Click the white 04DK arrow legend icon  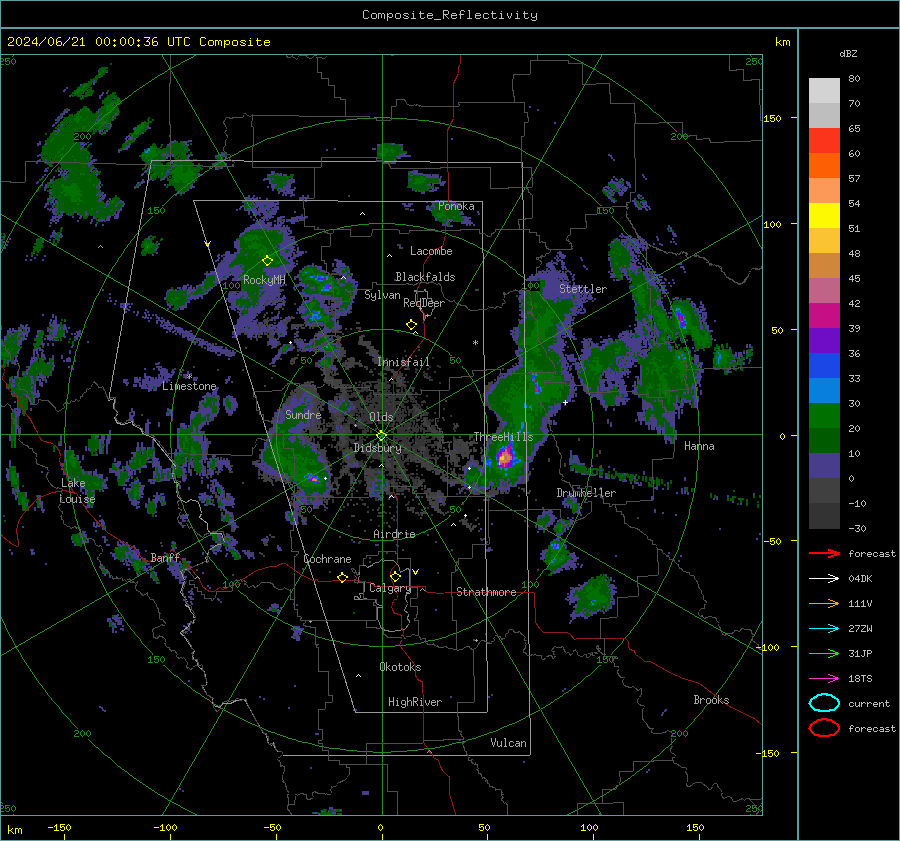[x=824, y=579]
